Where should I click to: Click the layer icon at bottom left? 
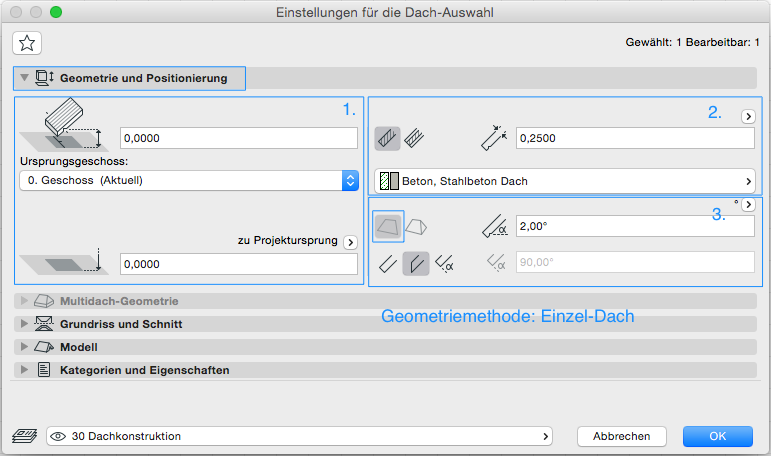24,436
